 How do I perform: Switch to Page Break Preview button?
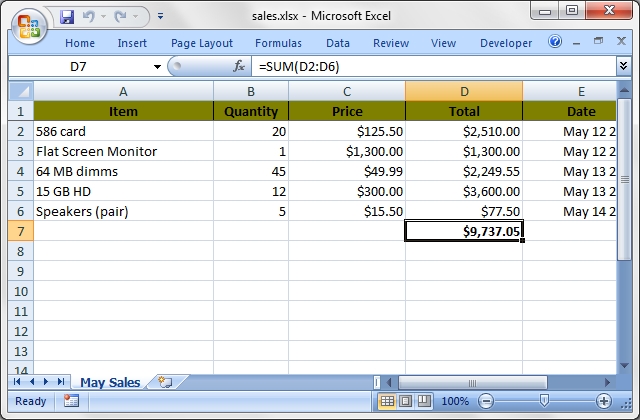[424, 401]
